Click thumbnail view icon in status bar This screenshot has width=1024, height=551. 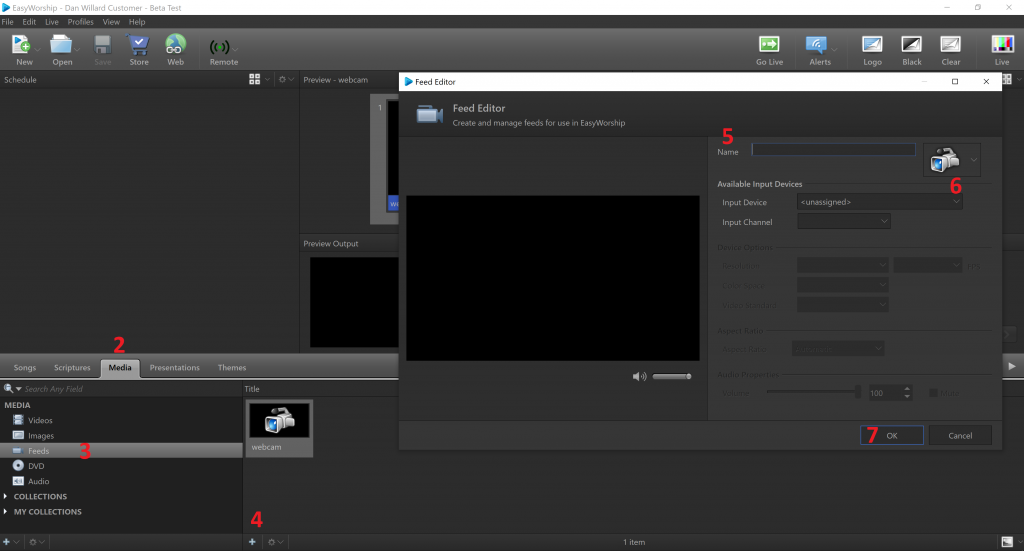point(1007,542)
